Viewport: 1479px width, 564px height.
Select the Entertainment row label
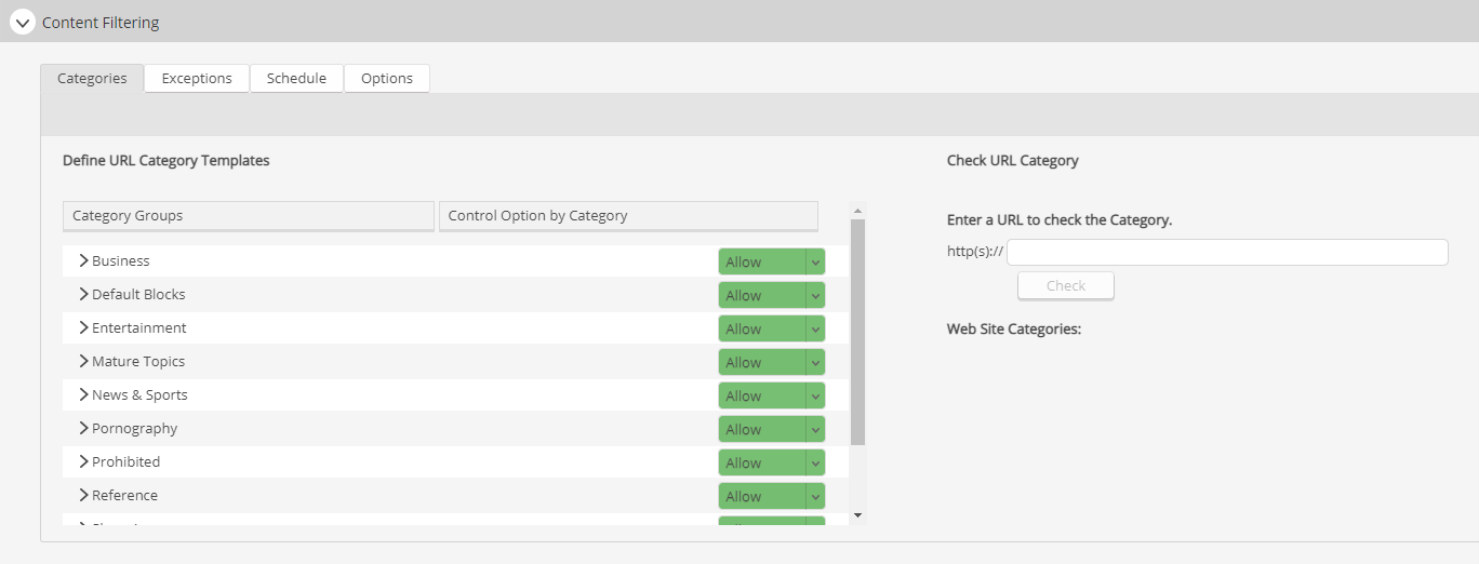[x=139, y=328]
